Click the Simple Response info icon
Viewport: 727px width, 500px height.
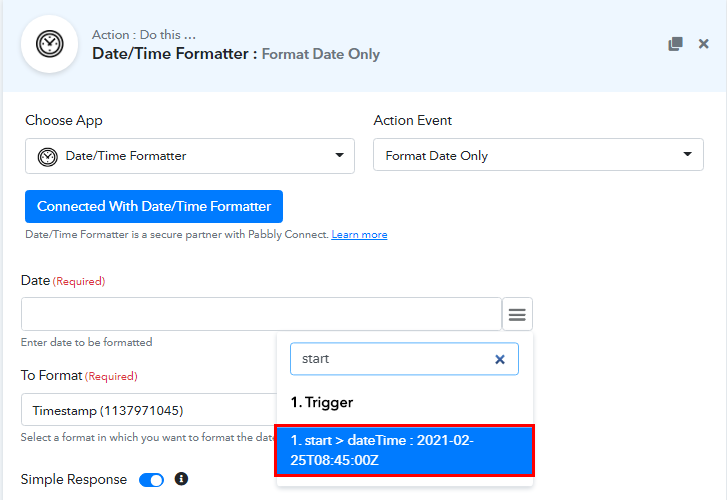click(181, 479)
